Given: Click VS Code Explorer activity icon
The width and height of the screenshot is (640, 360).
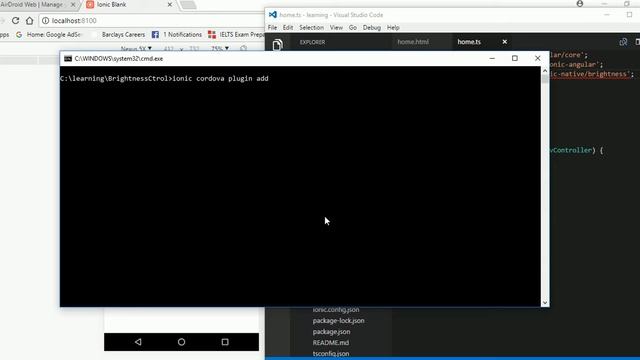Looking at the screenshot, I should click(x=278, y=44).
